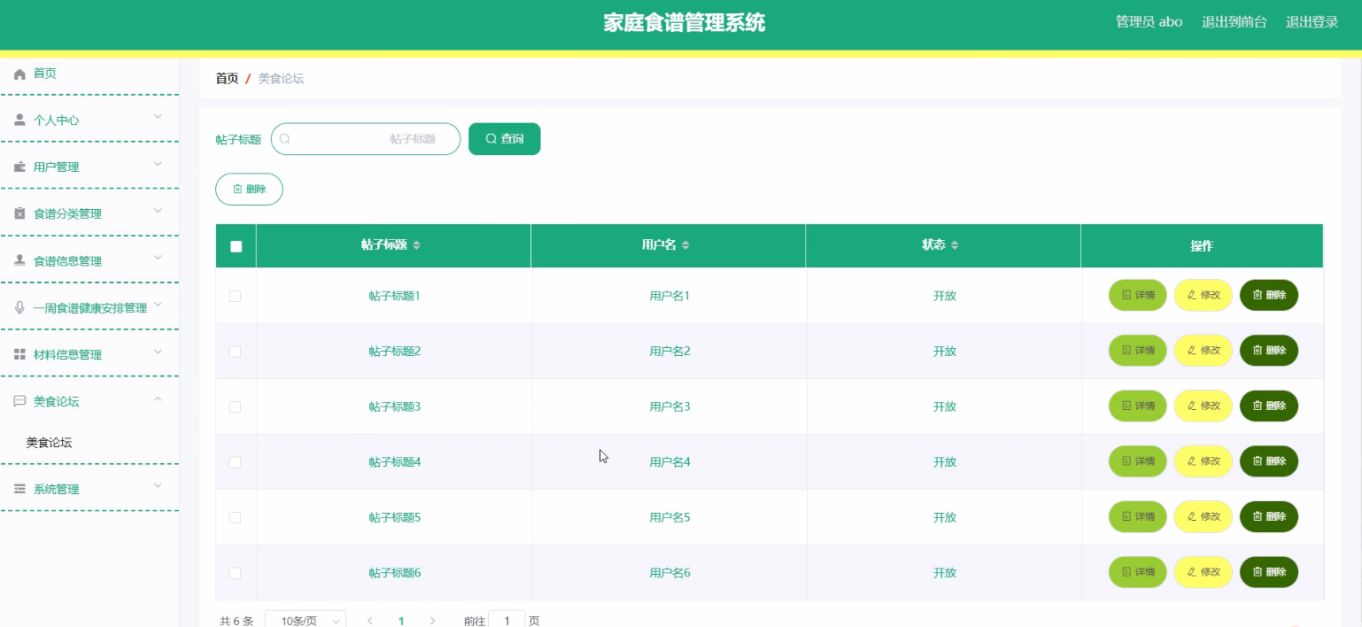
Task: Click 管理员 abo in the header
Action: tap(1149, 22)
